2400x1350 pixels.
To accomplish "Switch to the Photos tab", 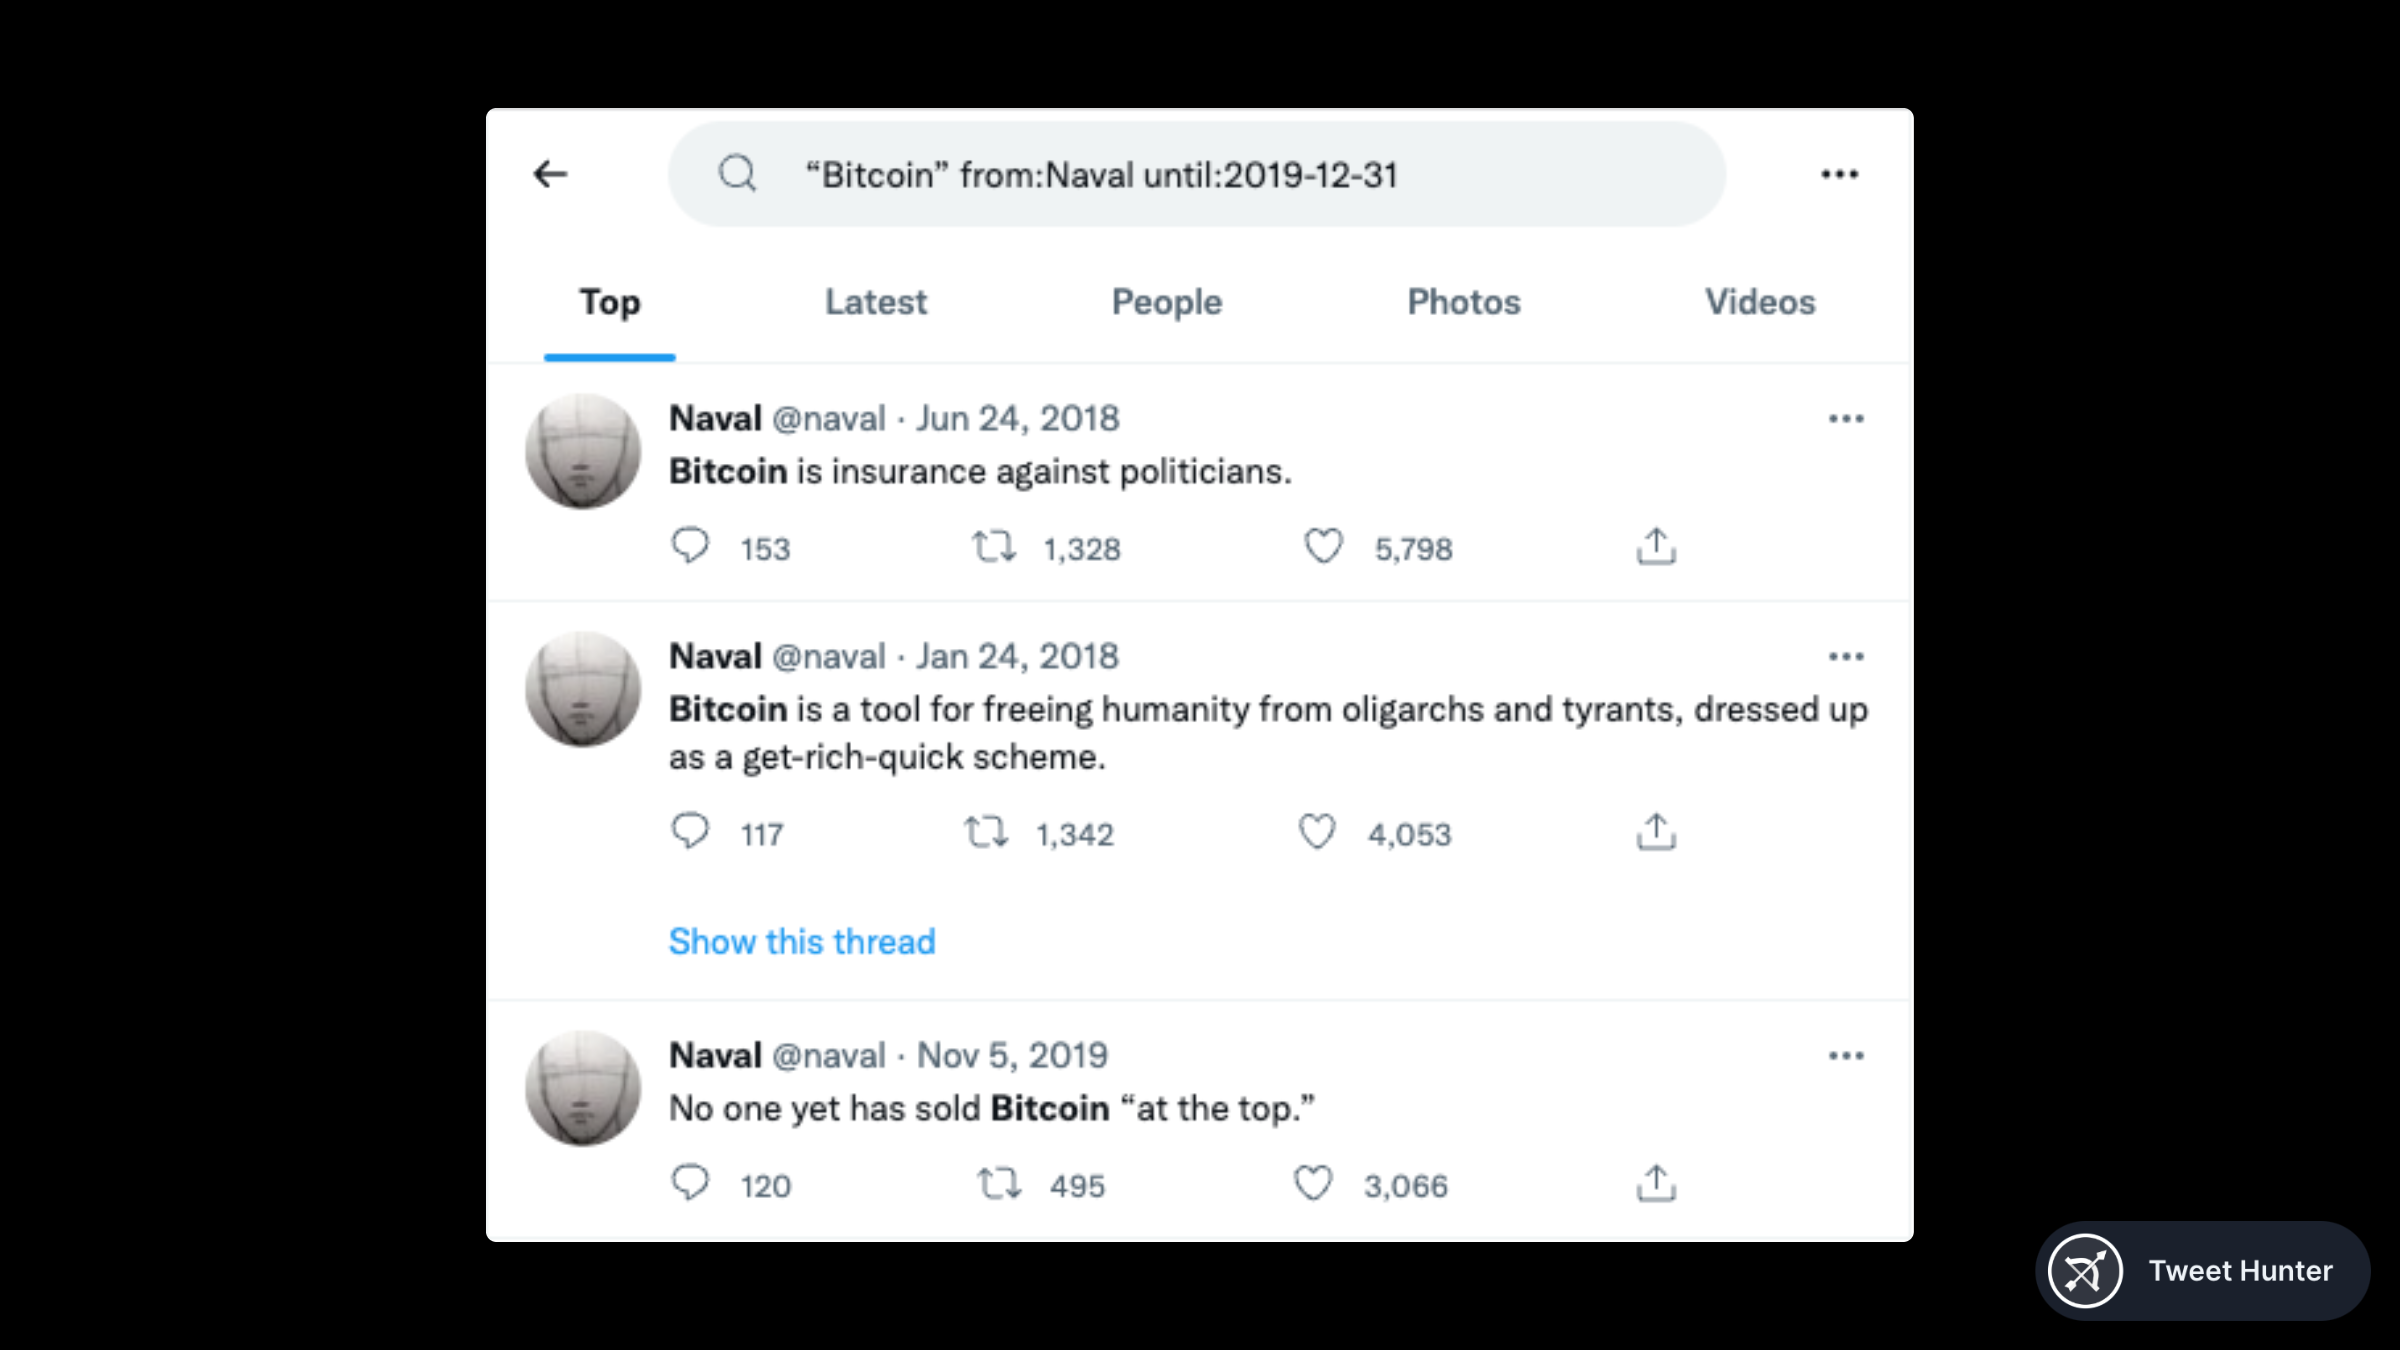I will click(x=1463, y=302).
